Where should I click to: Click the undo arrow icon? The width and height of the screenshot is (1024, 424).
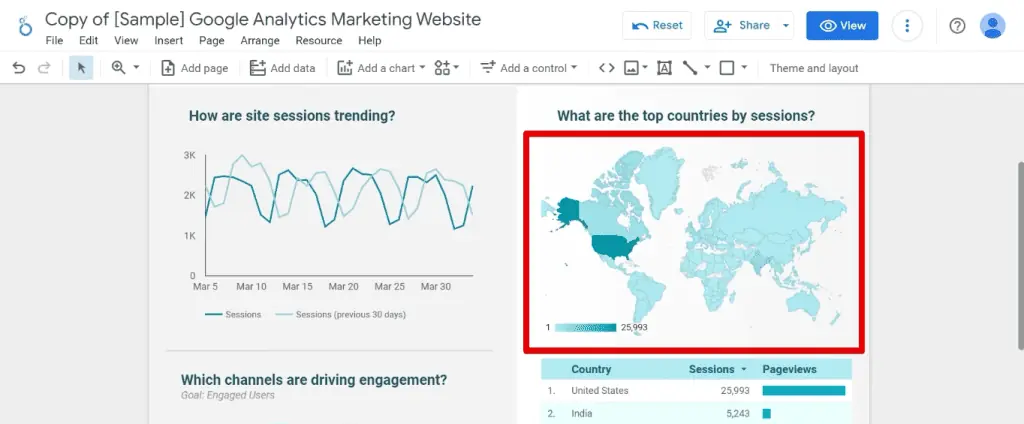coord(19,68)
